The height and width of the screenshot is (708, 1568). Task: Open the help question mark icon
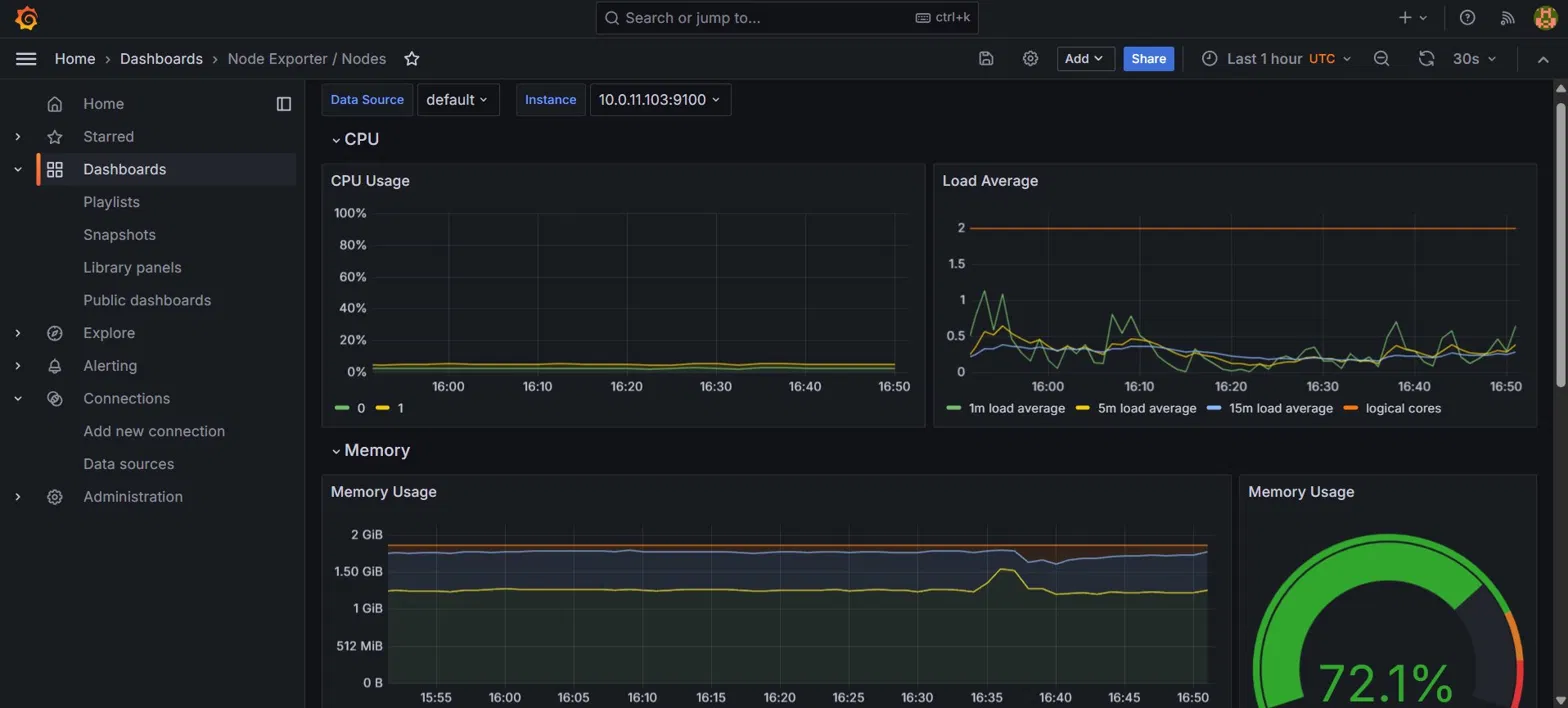point(1467,18)
